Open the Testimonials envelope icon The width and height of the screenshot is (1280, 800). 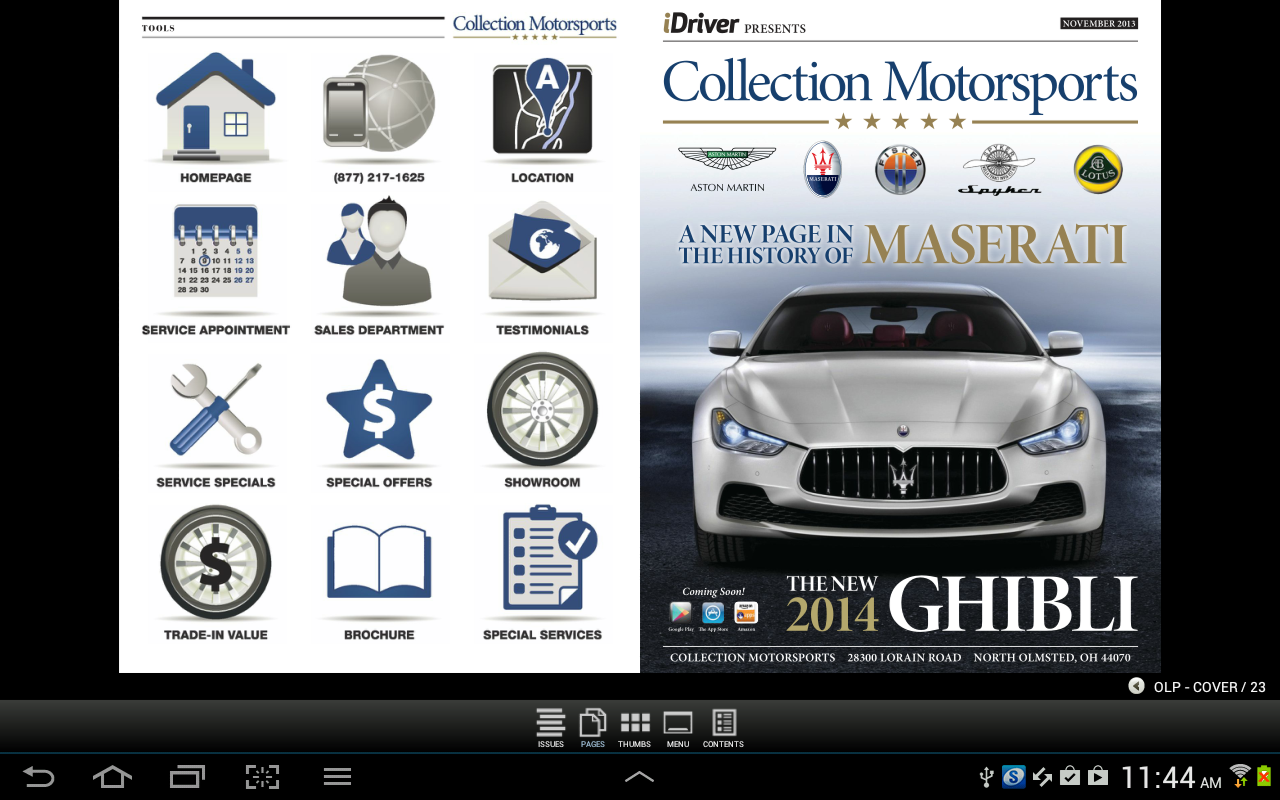[542, 252]
